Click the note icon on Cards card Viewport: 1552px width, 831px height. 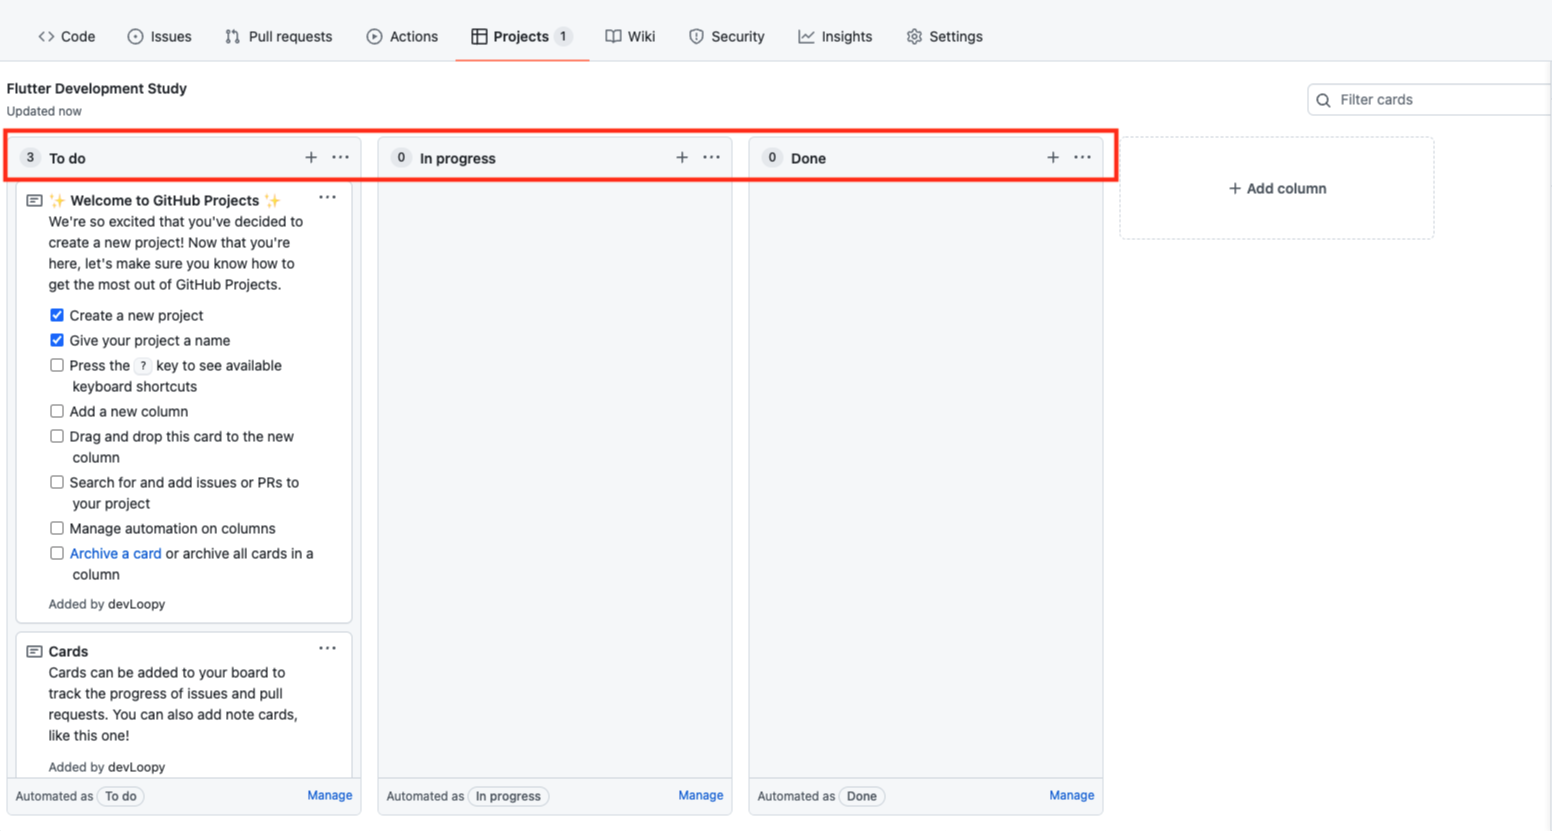[34, 651]
